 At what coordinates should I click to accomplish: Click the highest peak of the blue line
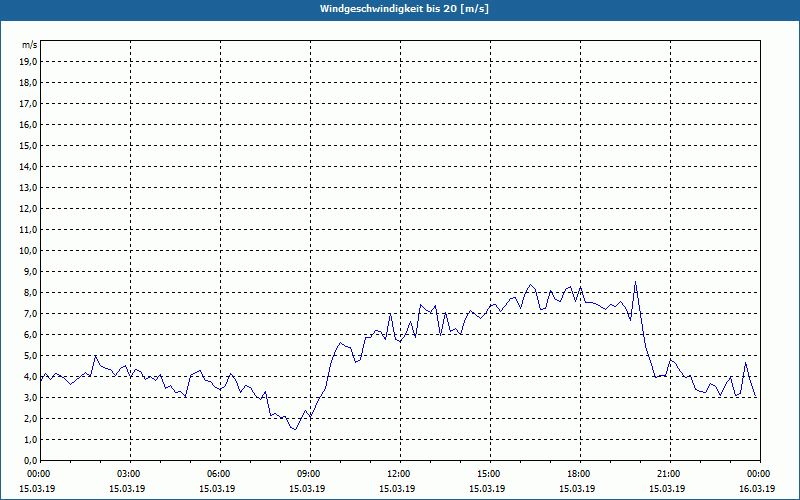[x=635, y=282]
